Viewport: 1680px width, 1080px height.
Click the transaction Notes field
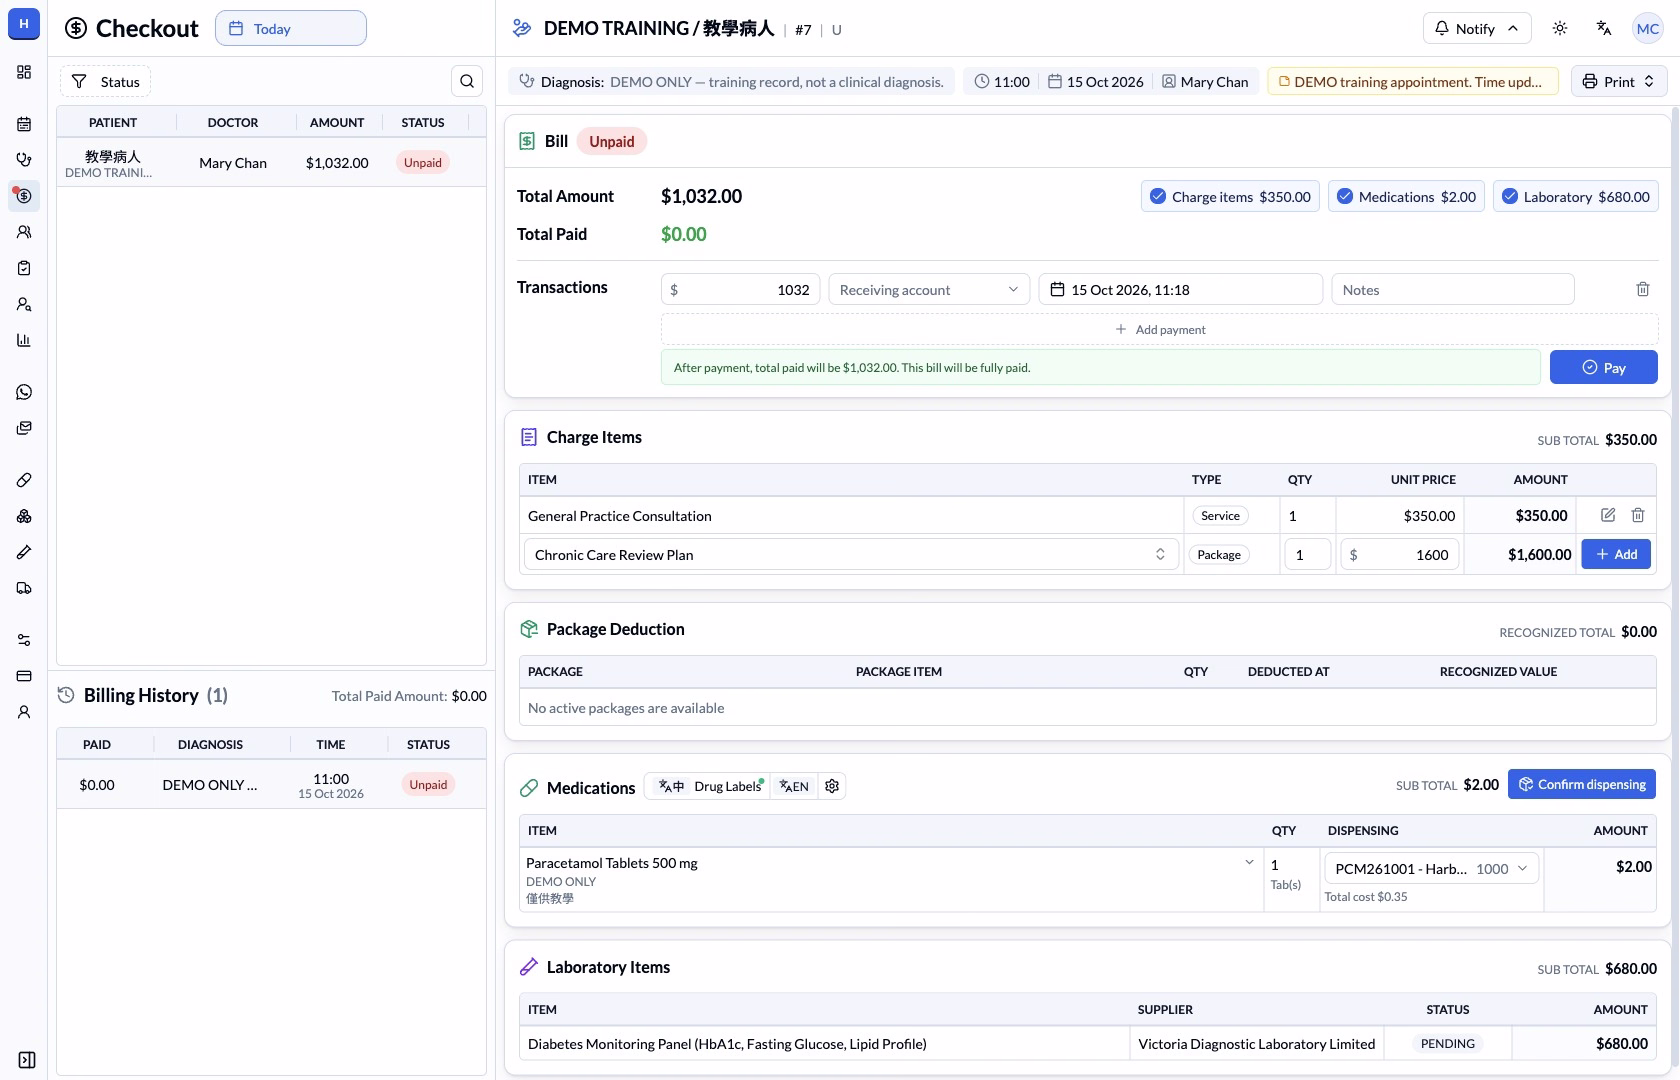1453,289
